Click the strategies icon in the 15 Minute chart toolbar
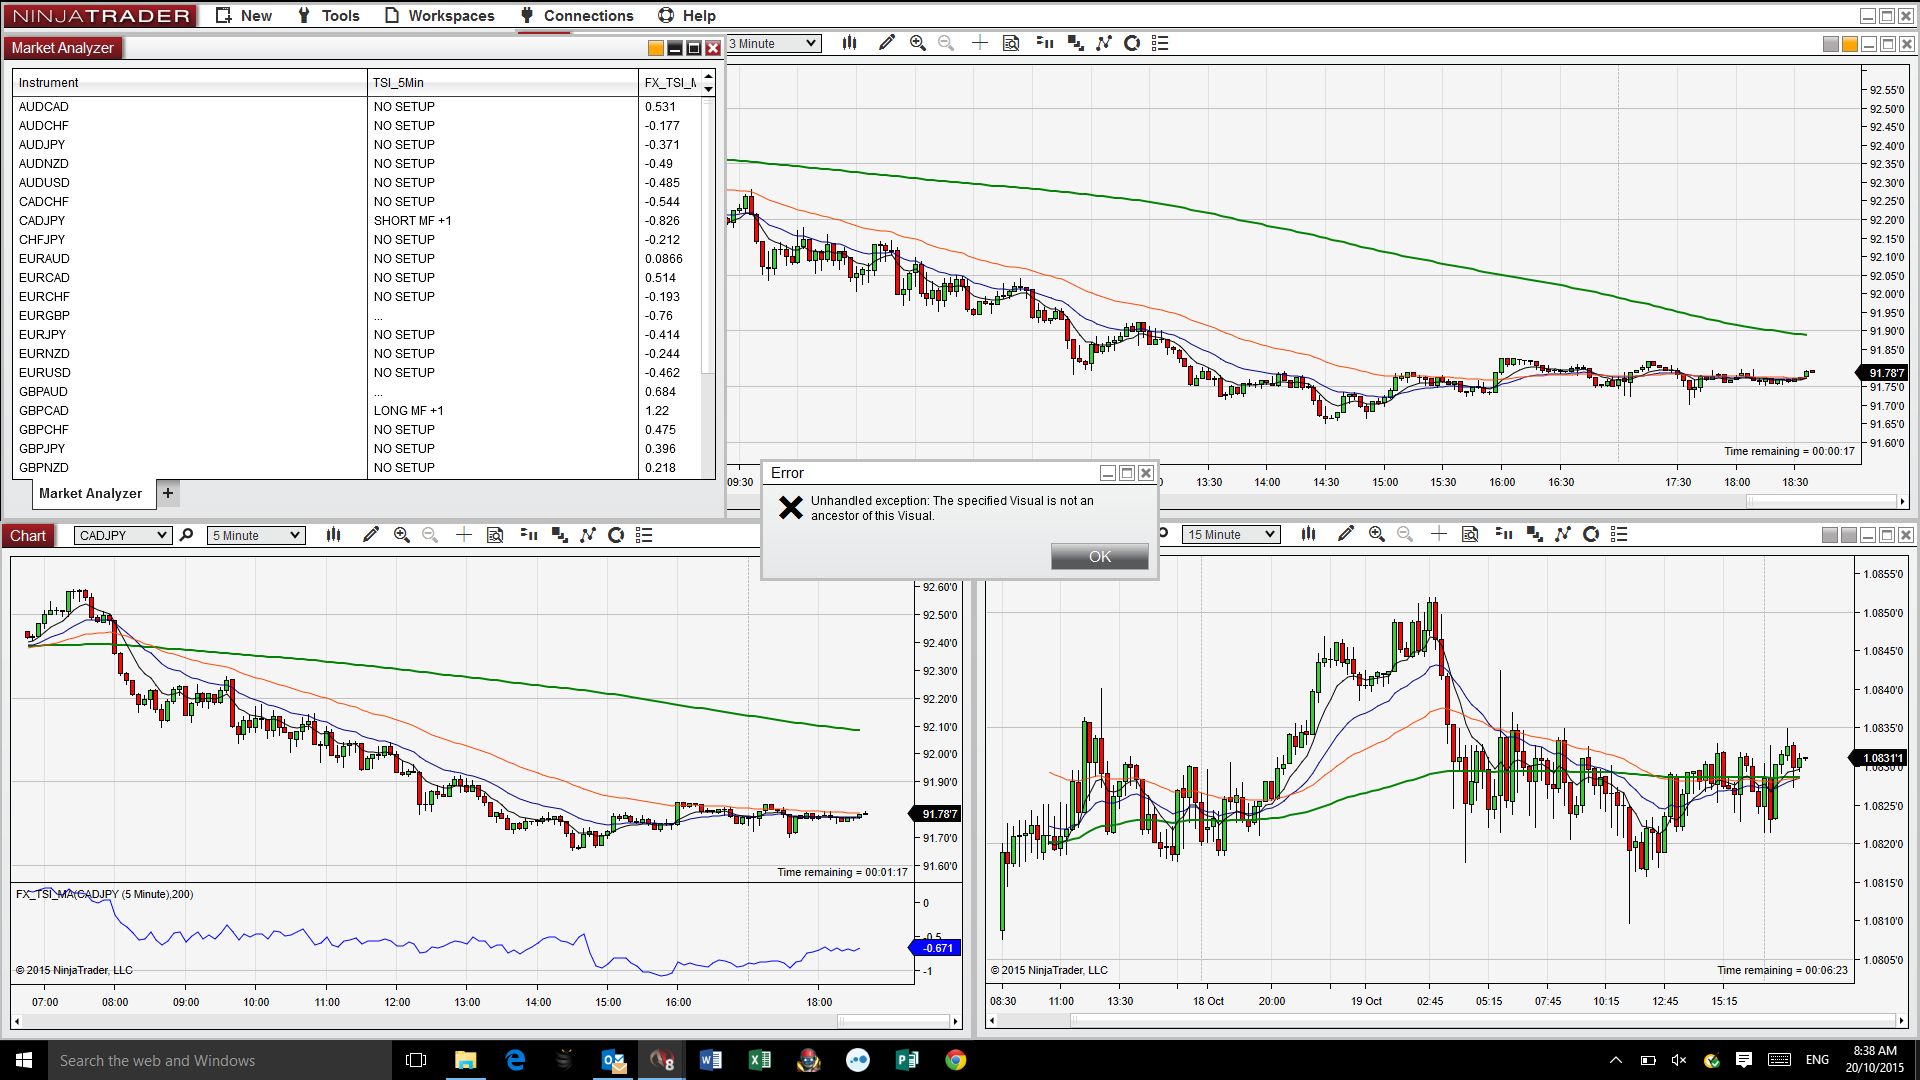Screen dimensions: 1920x1080 tap(1534, 535)
